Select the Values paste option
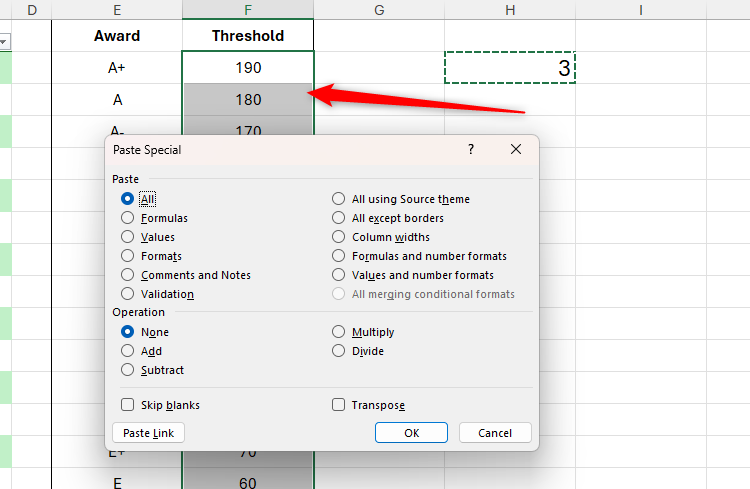750x489 pixels. click(127, 237)
